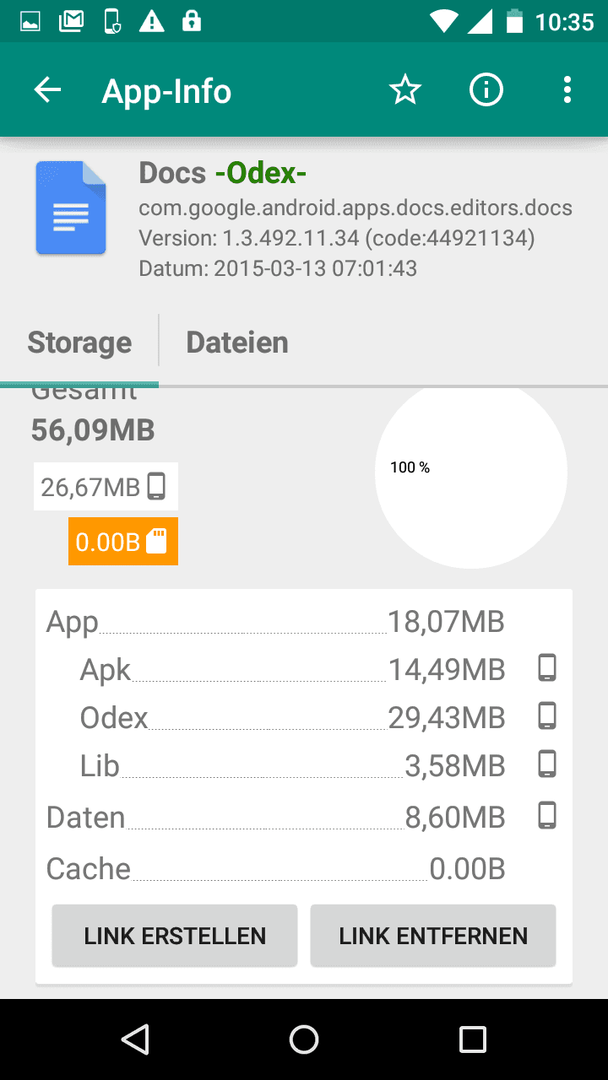Tap phone icon next to Lib size
The width and height of the screenshot is (608, 1080).
point(547,765)
